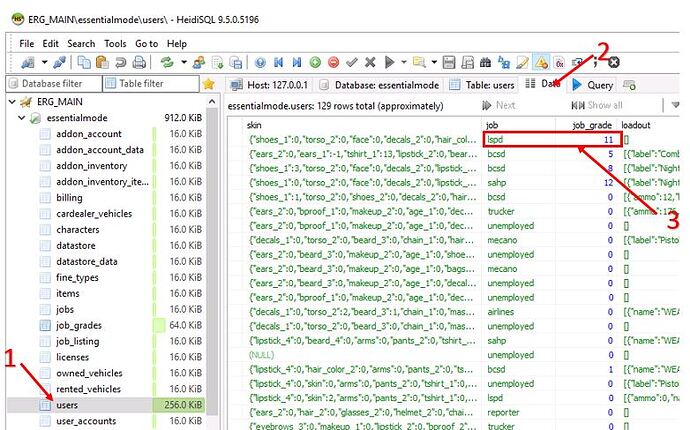
Task: Click the binoculars Find text icon
Action: tap(485, 62)
